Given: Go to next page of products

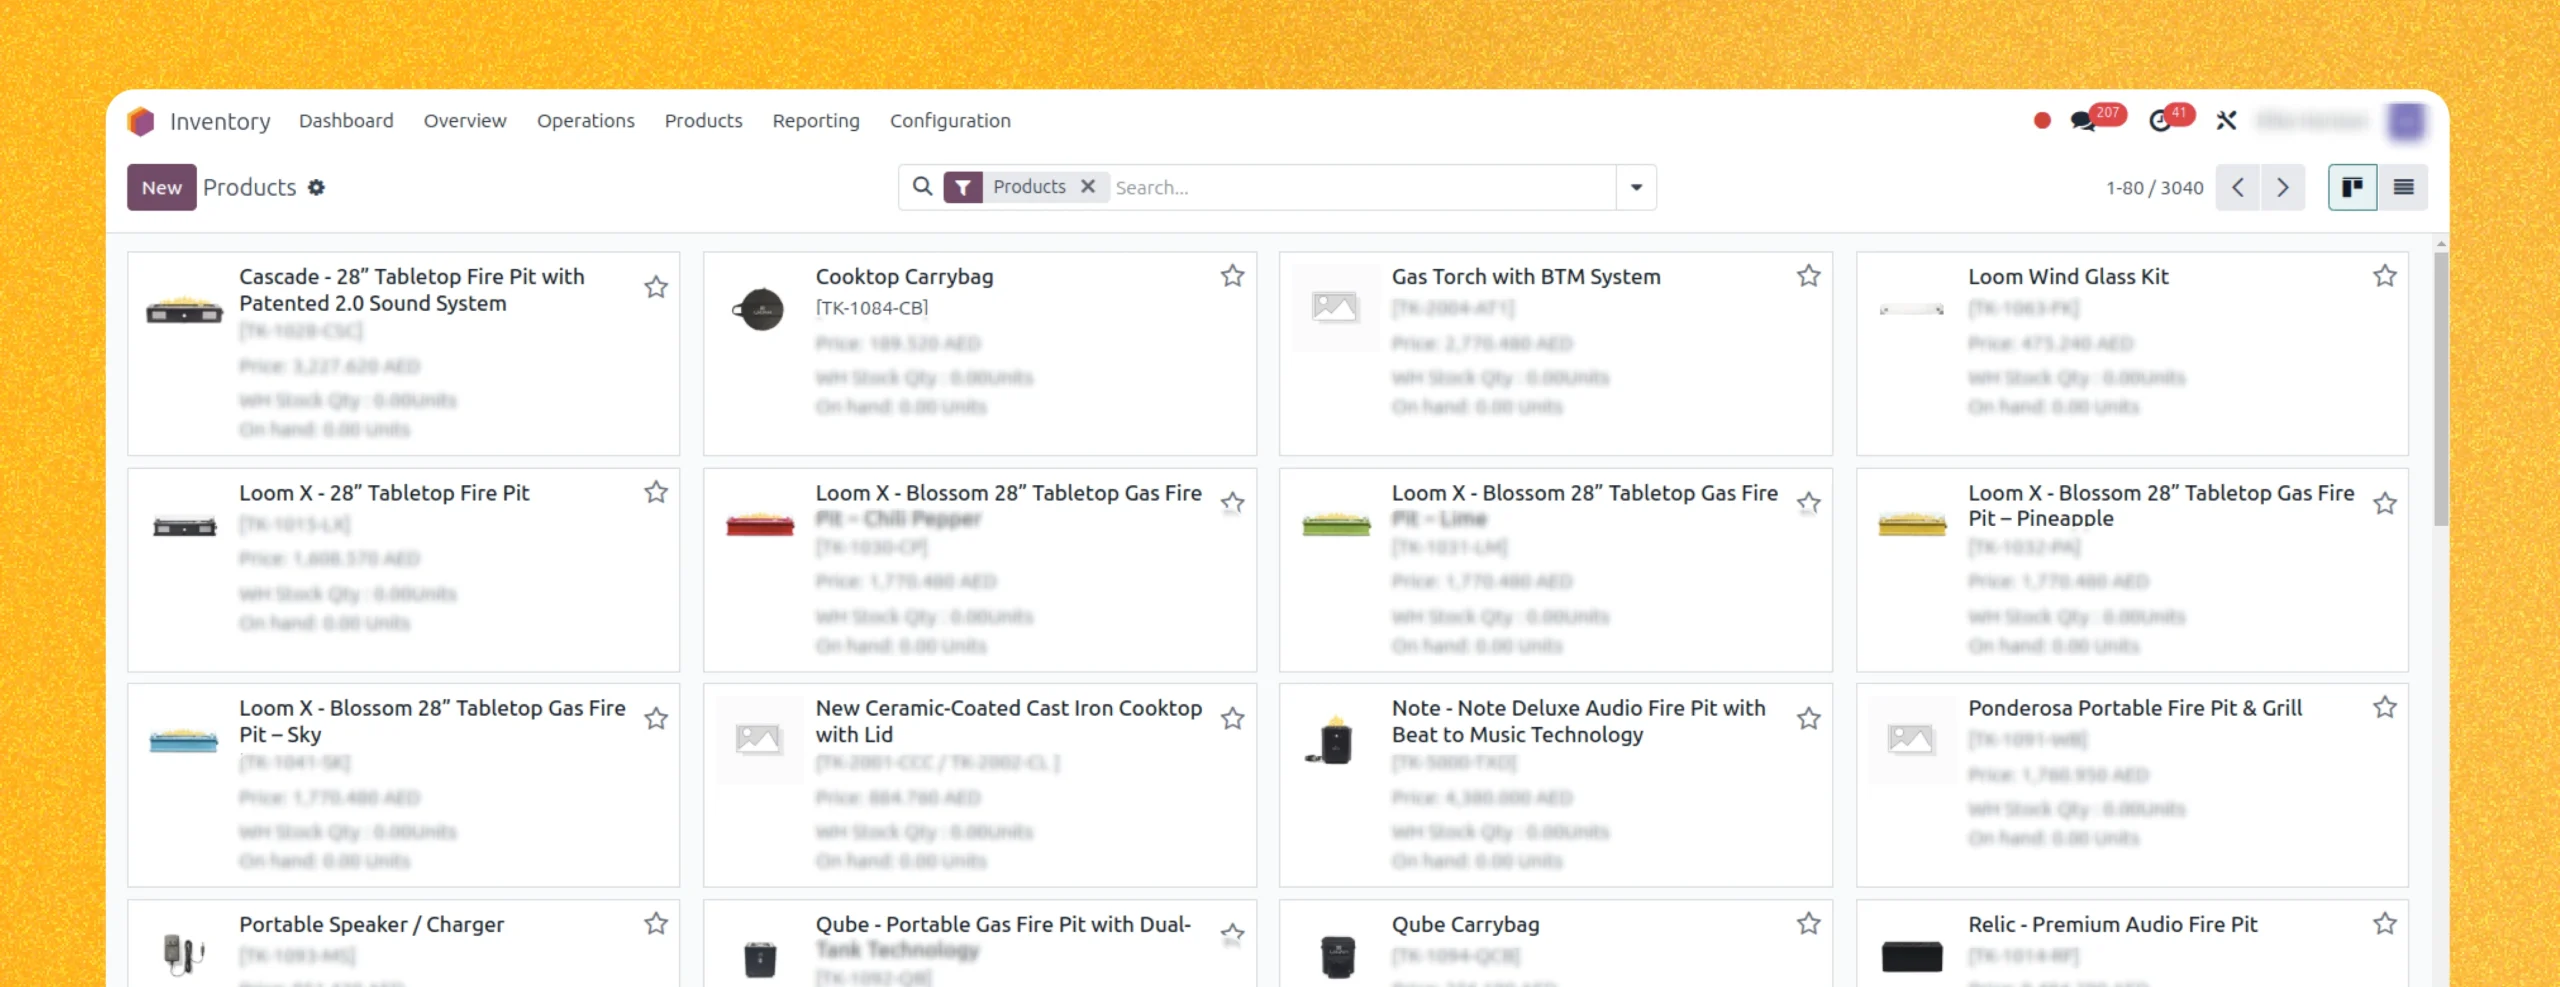Looking at the screenshot, I should pyautogui.click(x=2283, y=187).
